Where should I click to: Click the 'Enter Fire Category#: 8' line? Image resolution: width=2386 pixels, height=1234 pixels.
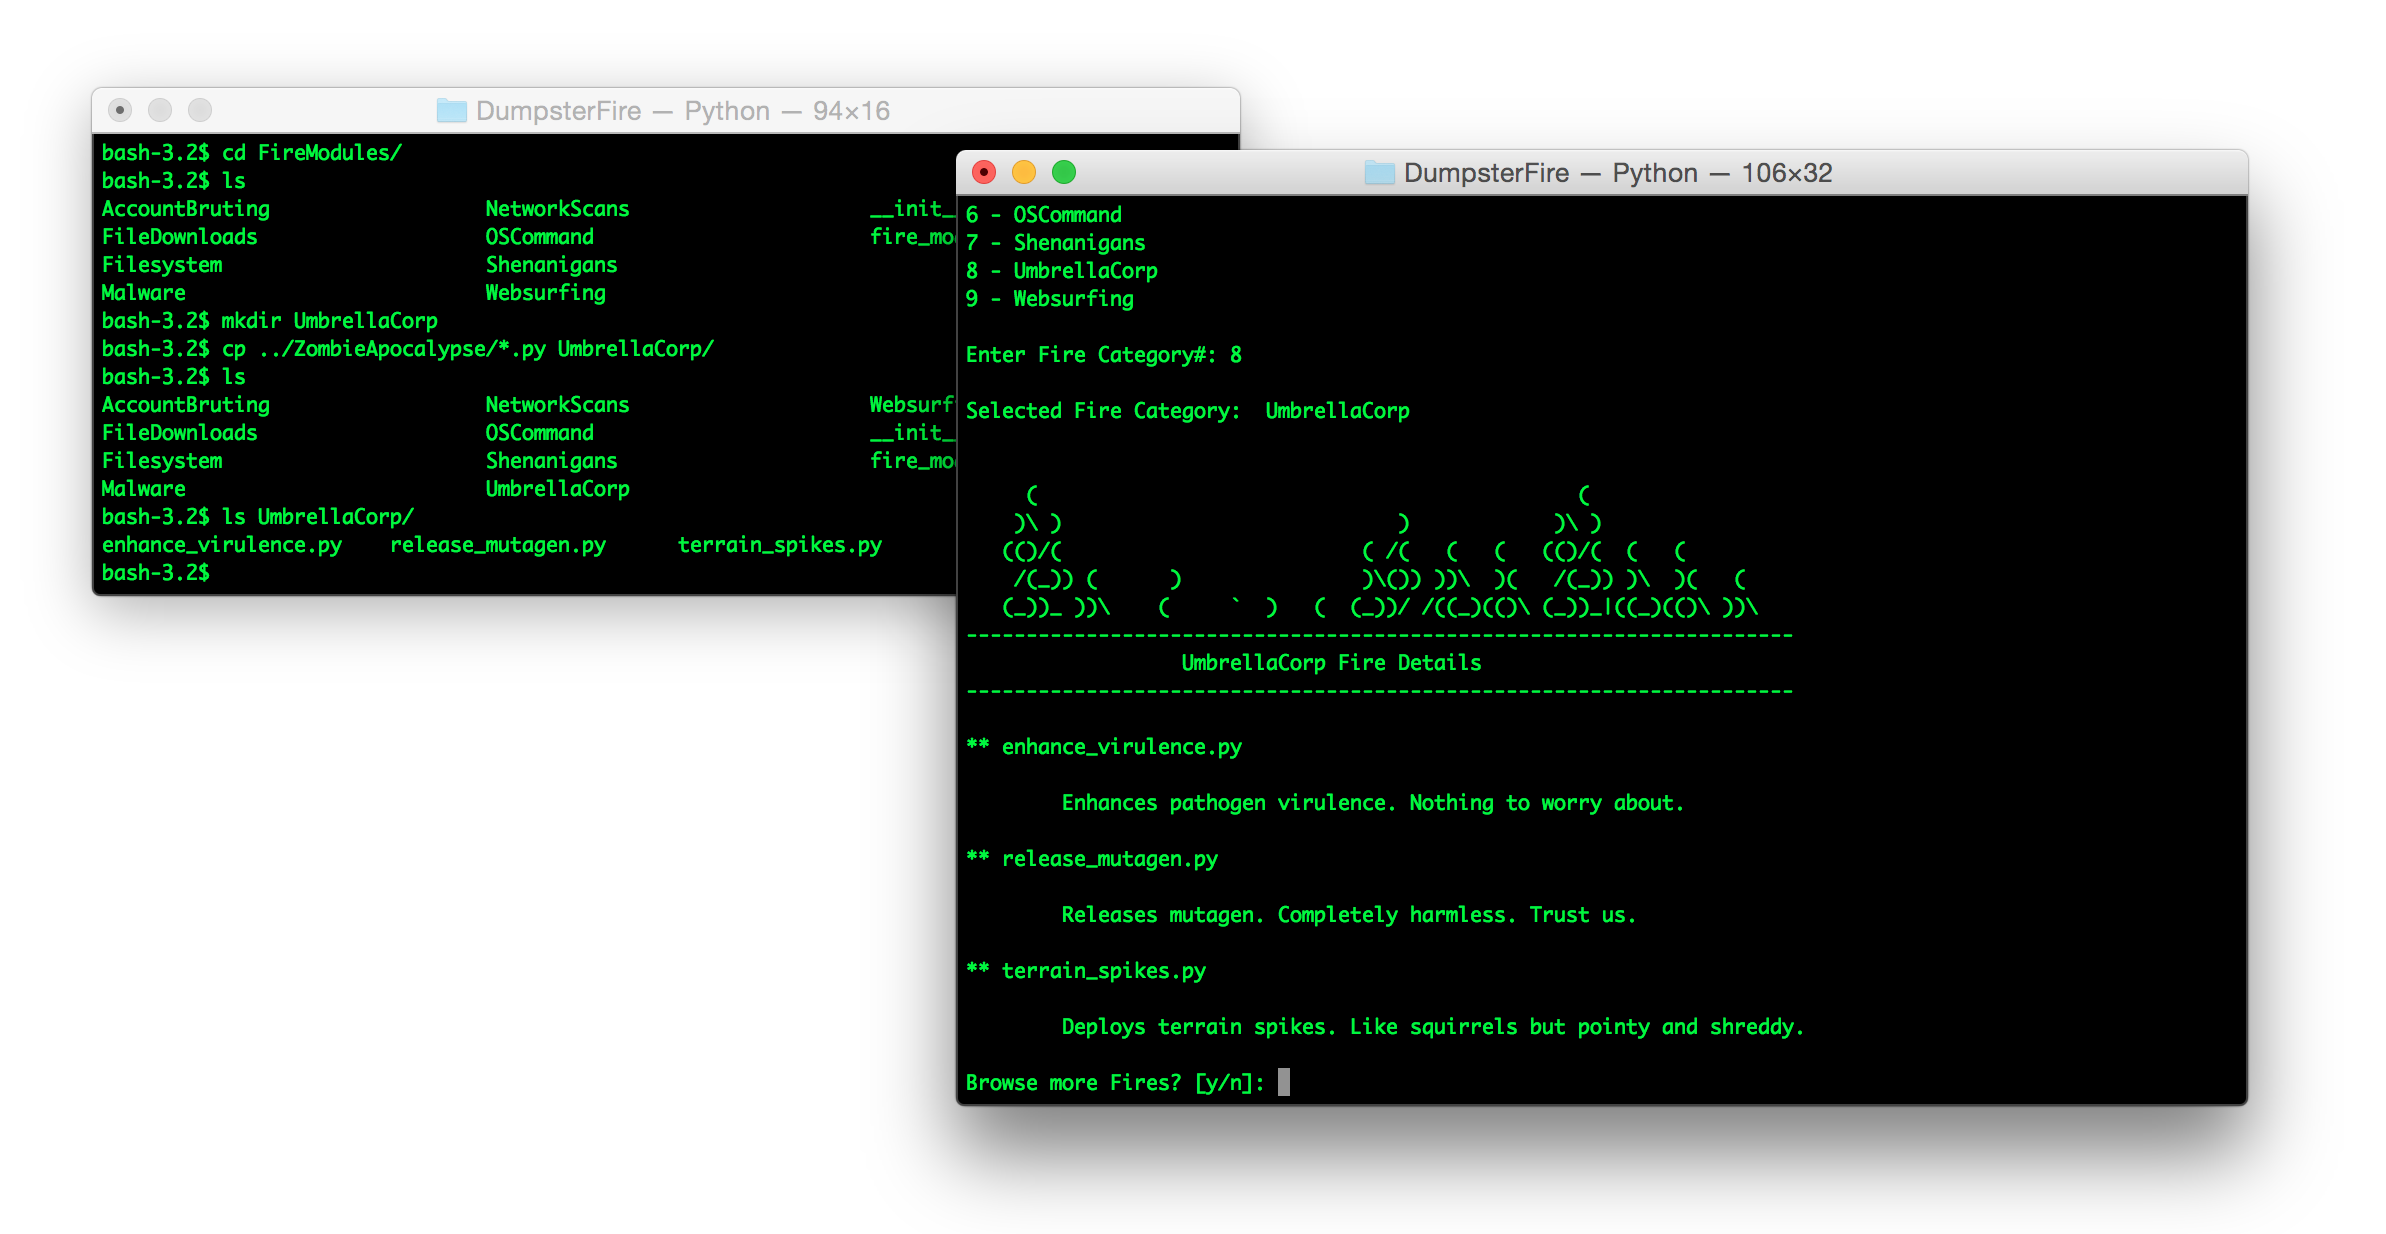(x=1103, y=355)
